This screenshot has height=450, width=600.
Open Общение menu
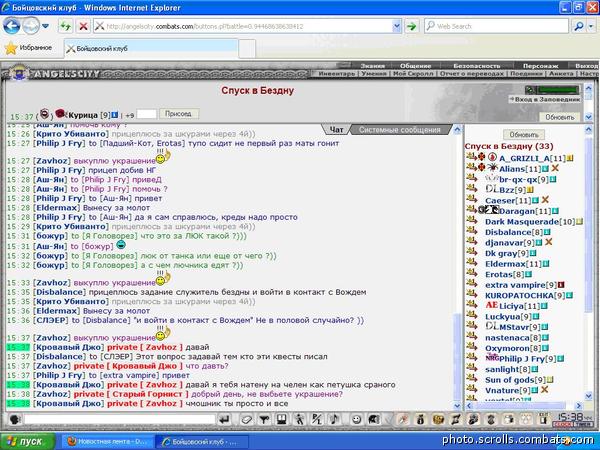click(x=415, y=66)
